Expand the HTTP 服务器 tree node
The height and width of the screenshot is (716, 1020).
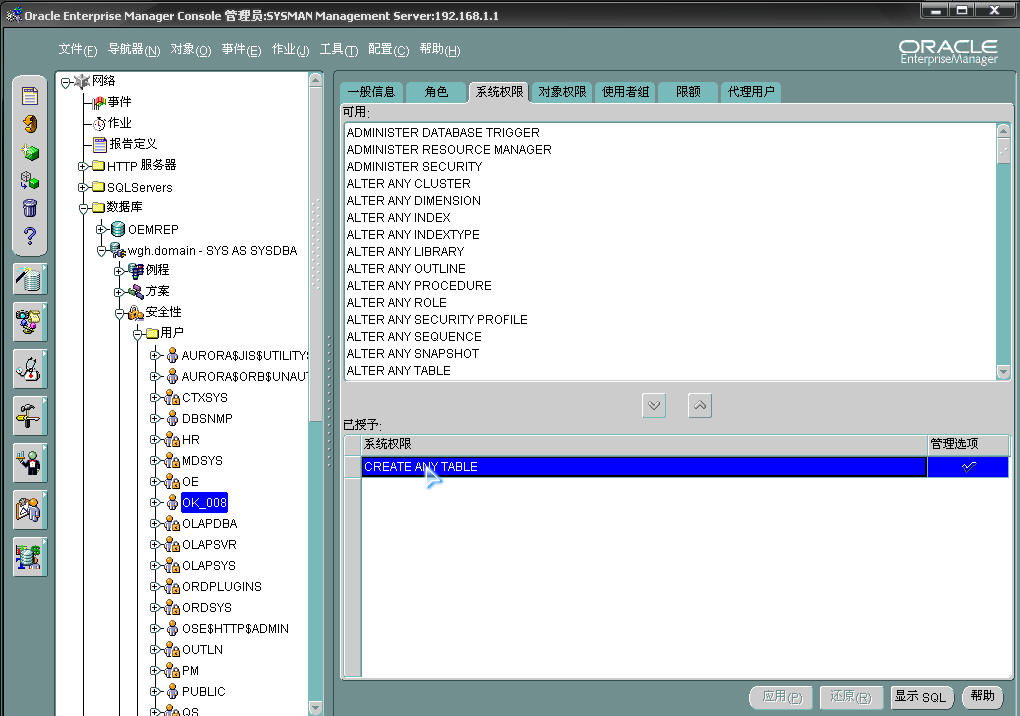click(83, 166)
